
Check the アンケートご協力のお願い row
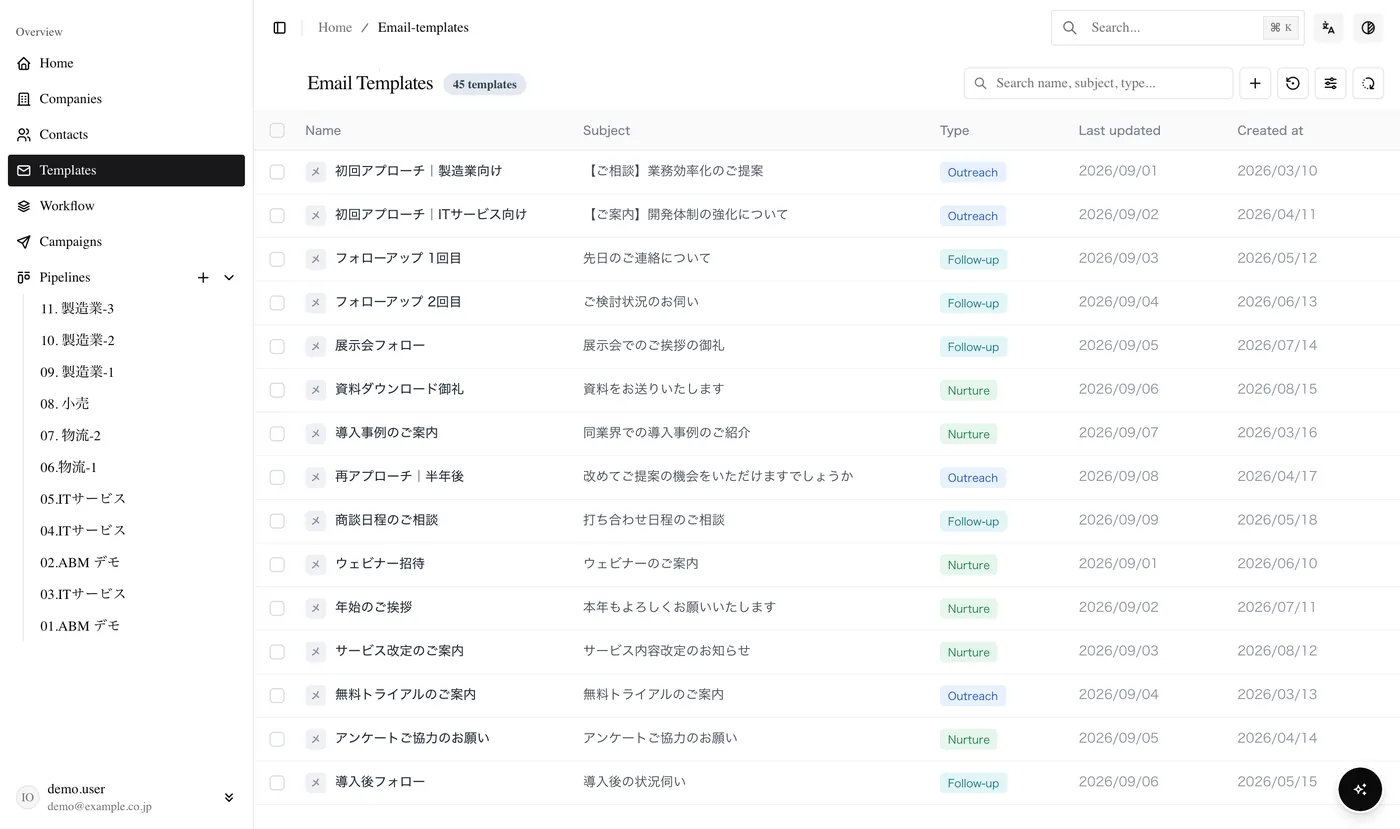[277, 739]
